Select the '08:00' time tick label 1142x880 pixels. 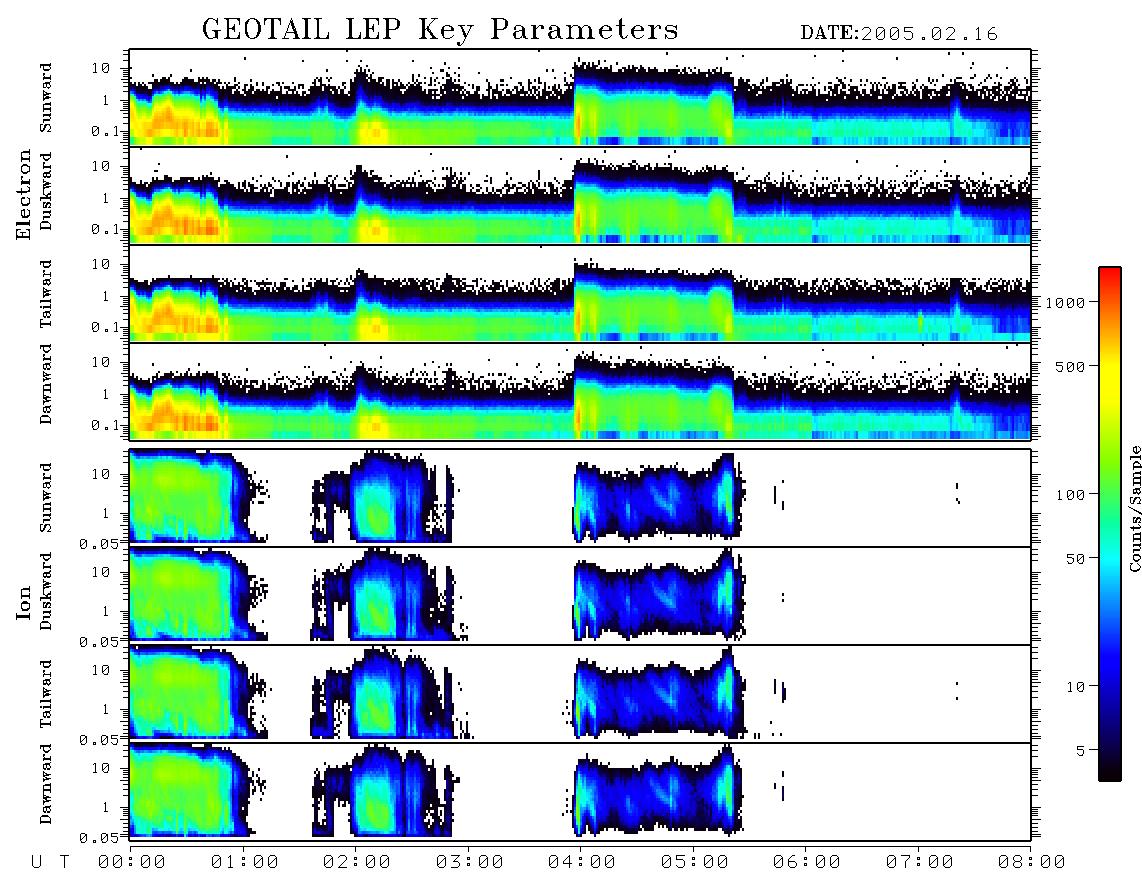[x=1031, y=863]
